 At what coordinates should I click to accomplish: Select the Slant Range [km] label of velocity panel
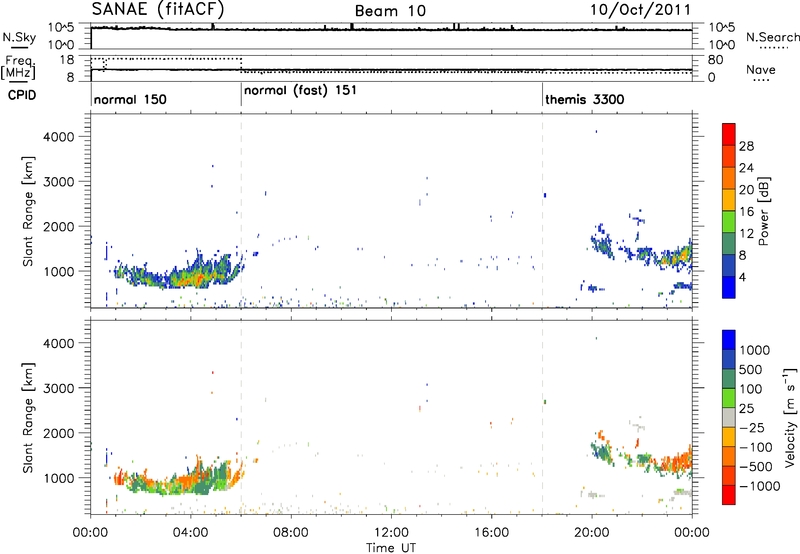(28, 417)
